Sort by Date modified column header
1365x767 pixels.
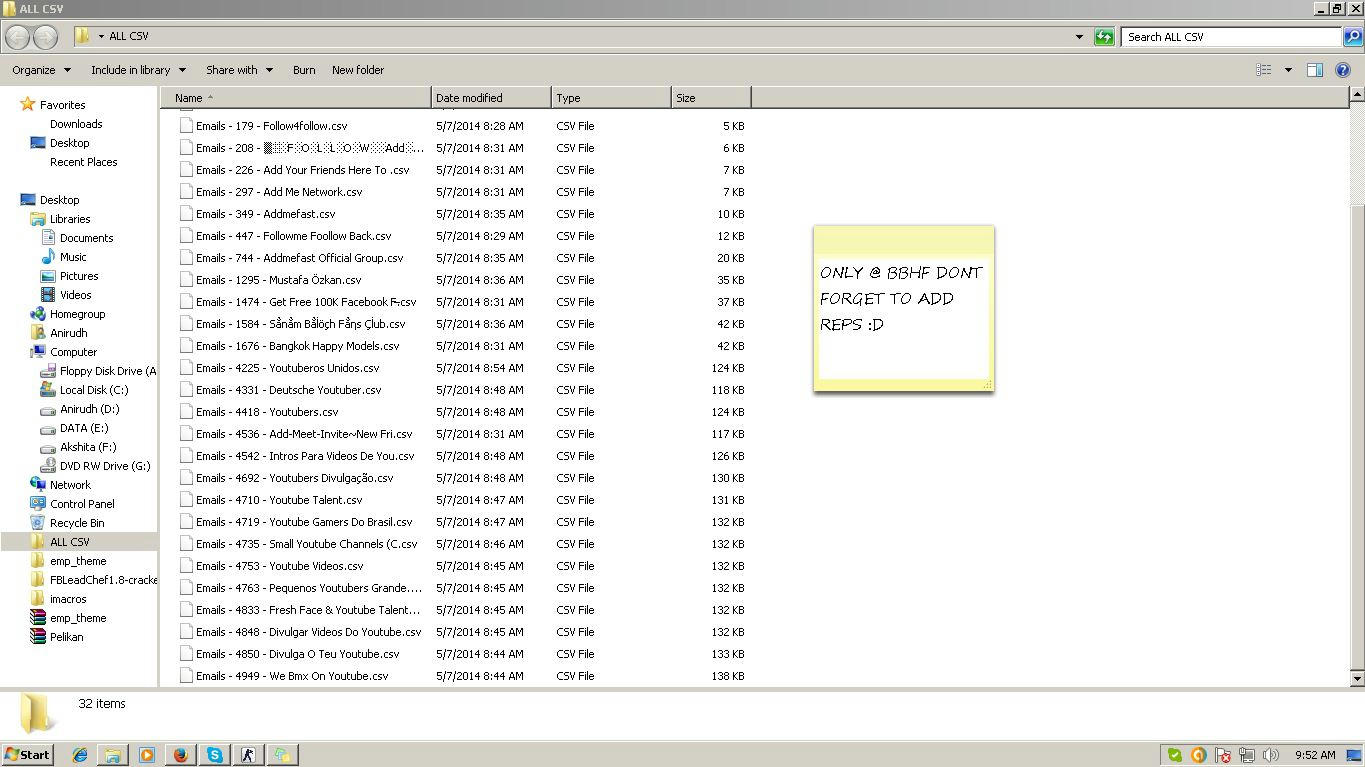(491, 98)
